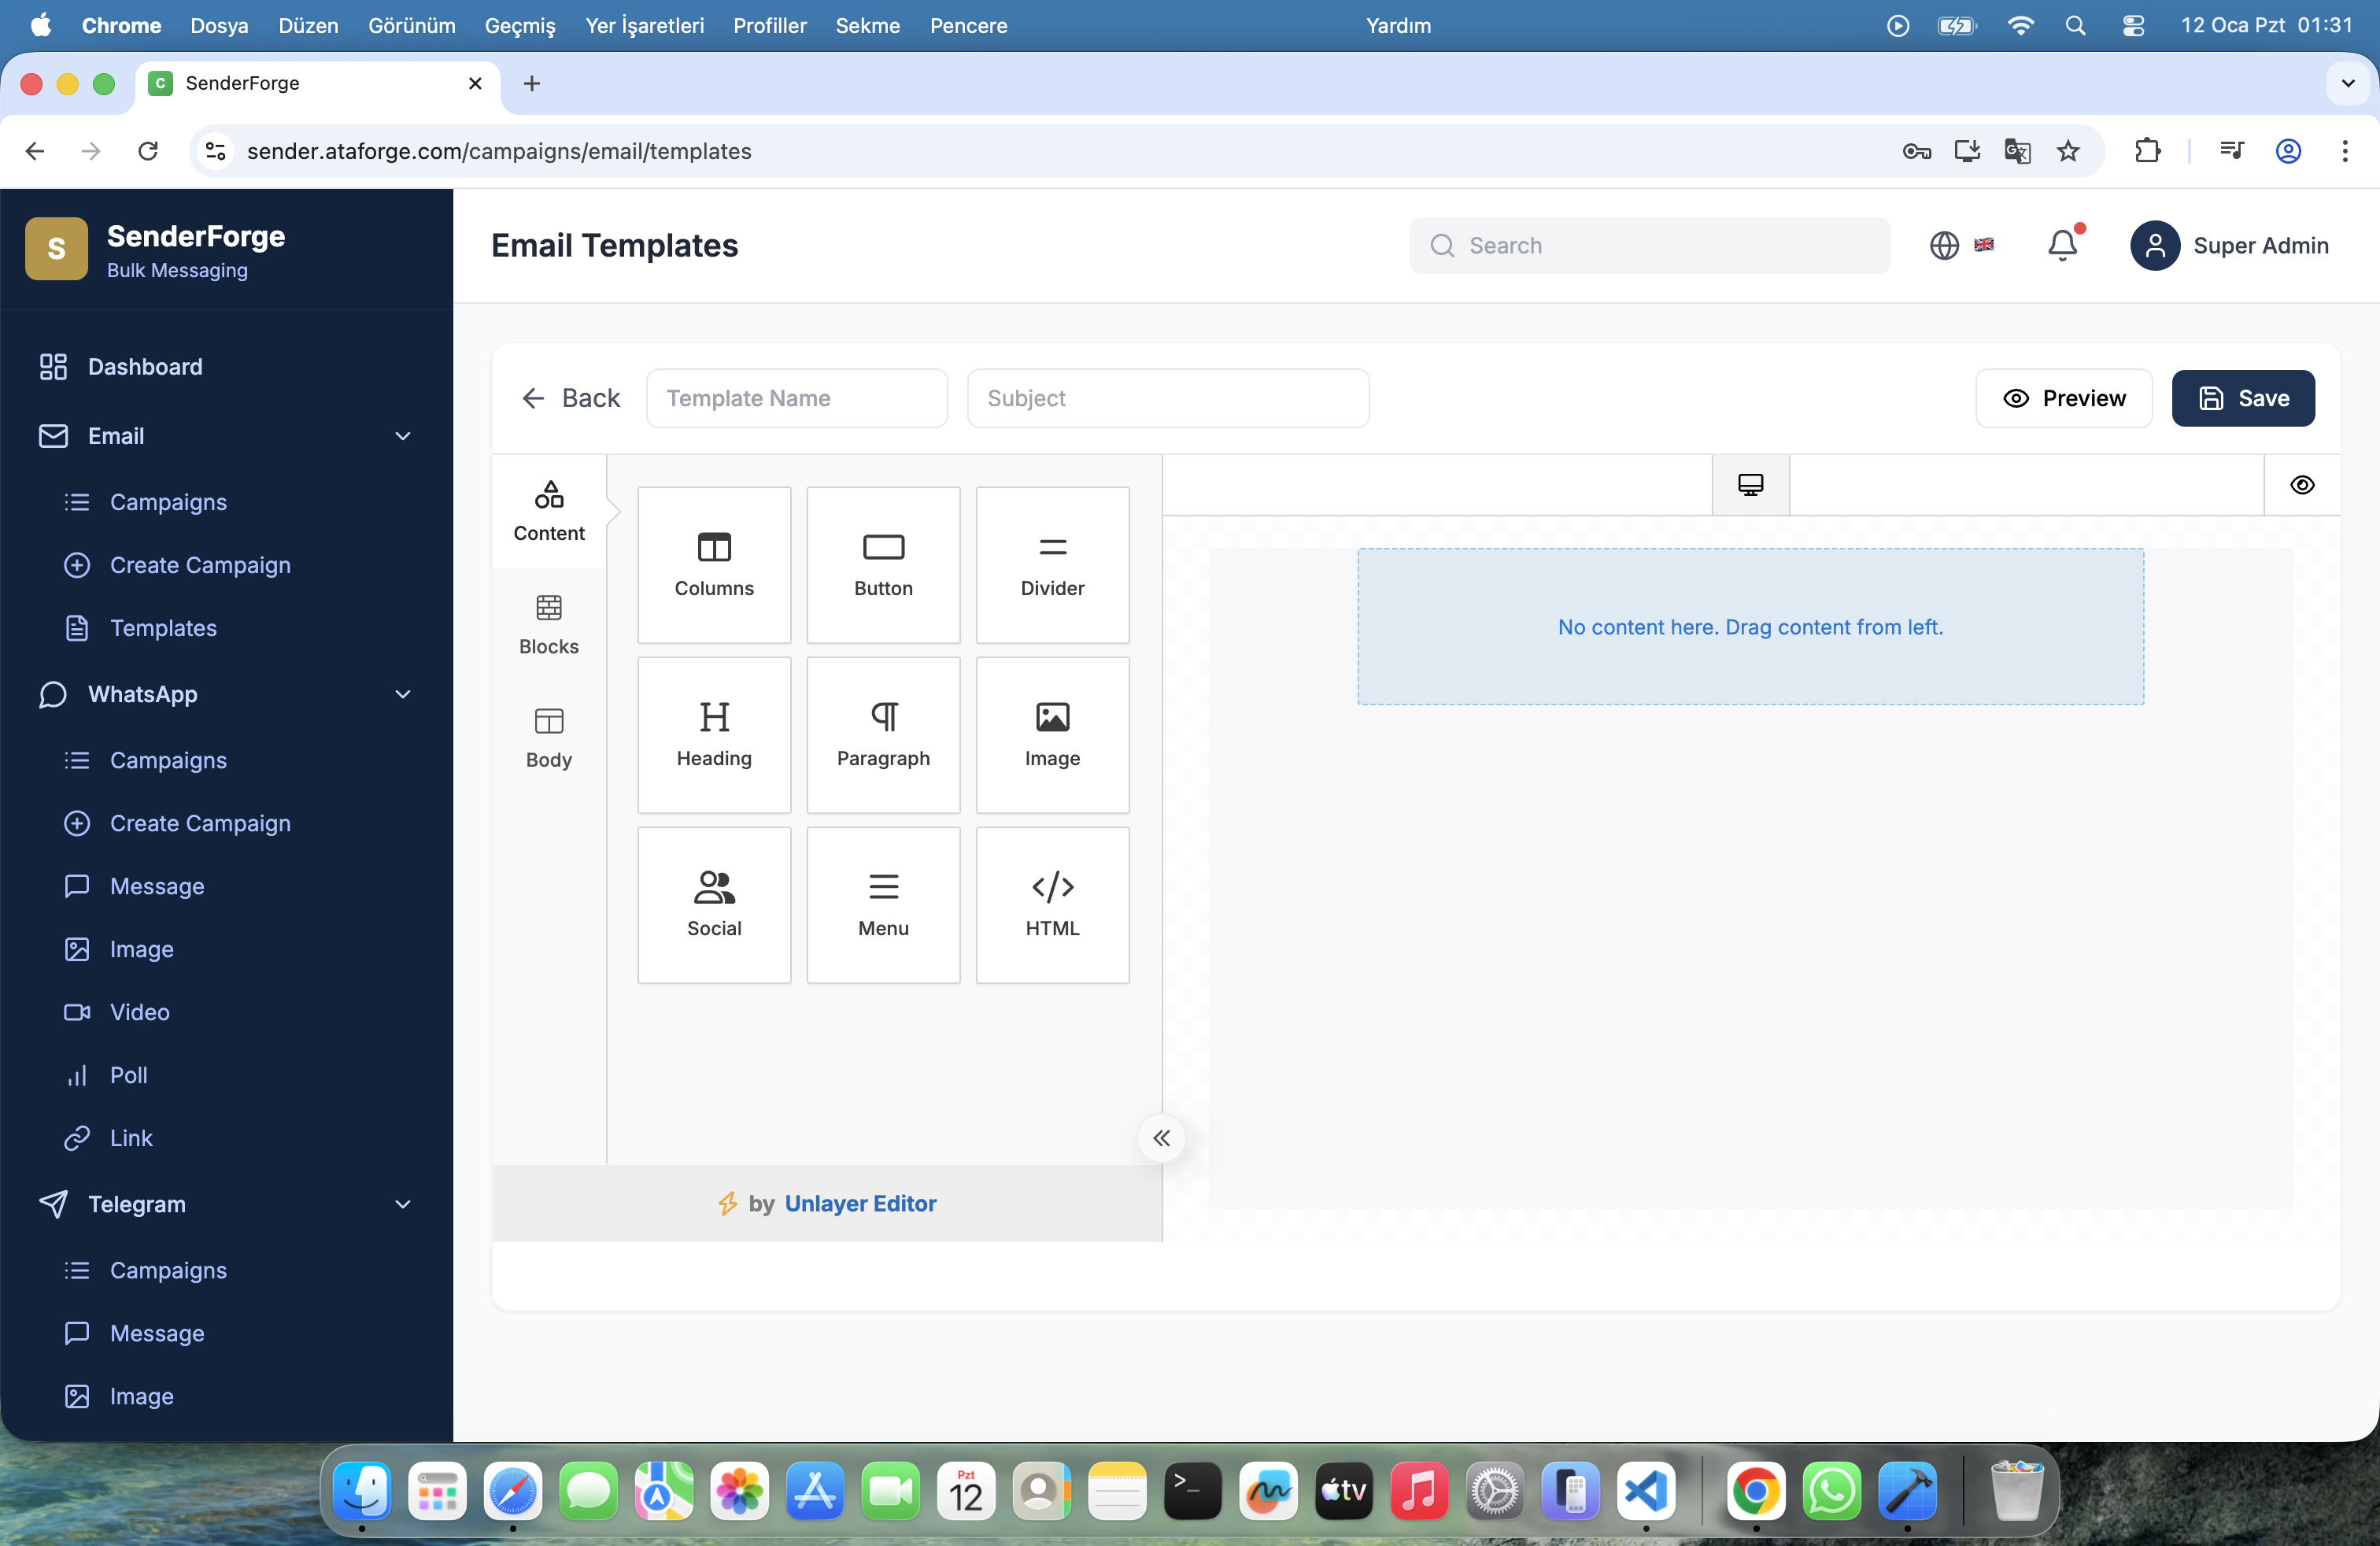The image size is (2380, 1546).
Task: Collapse the Telegram sidebar section
Action: [402, 1204]
